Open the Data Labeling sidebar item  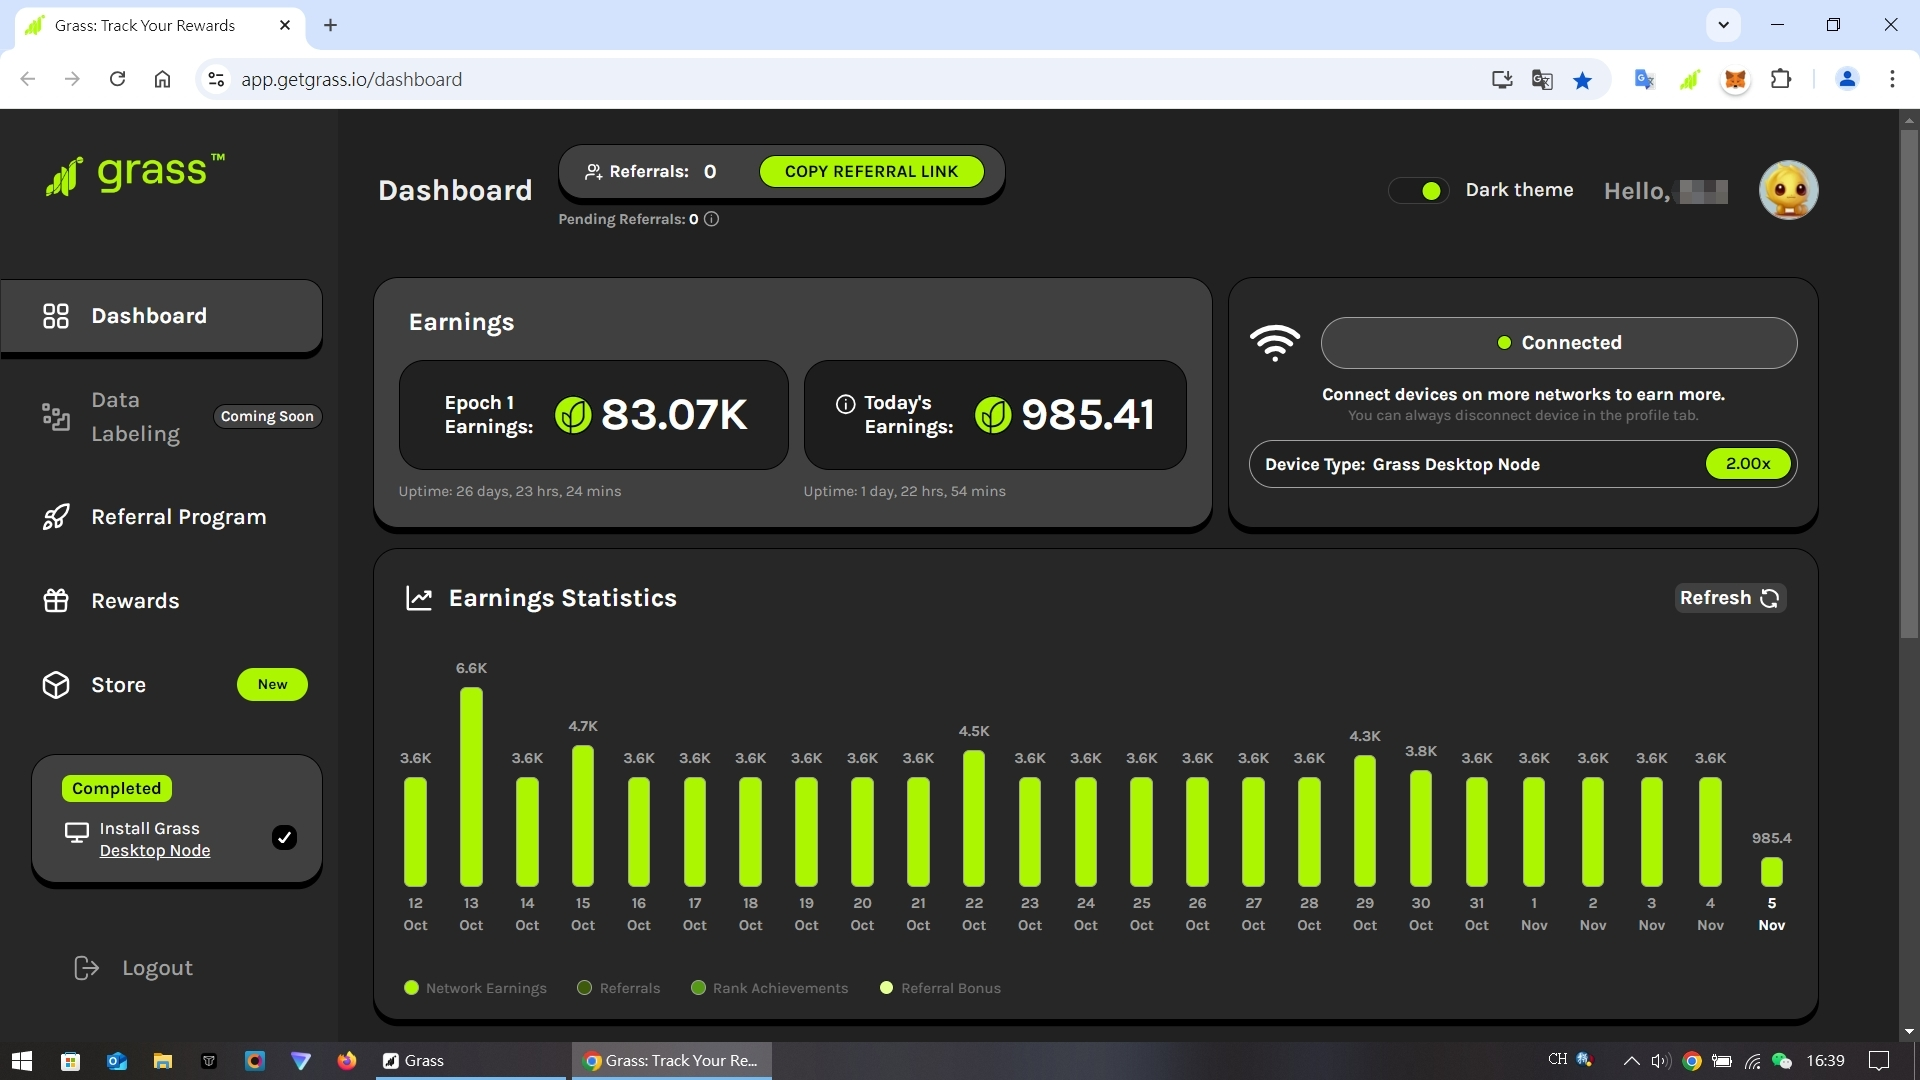click(x=135, y=417)
